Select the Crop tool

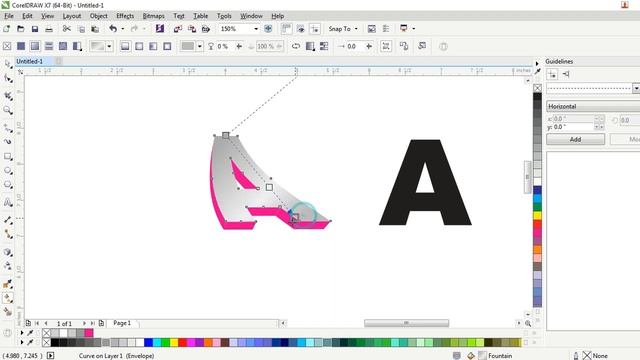pos(8,96)
